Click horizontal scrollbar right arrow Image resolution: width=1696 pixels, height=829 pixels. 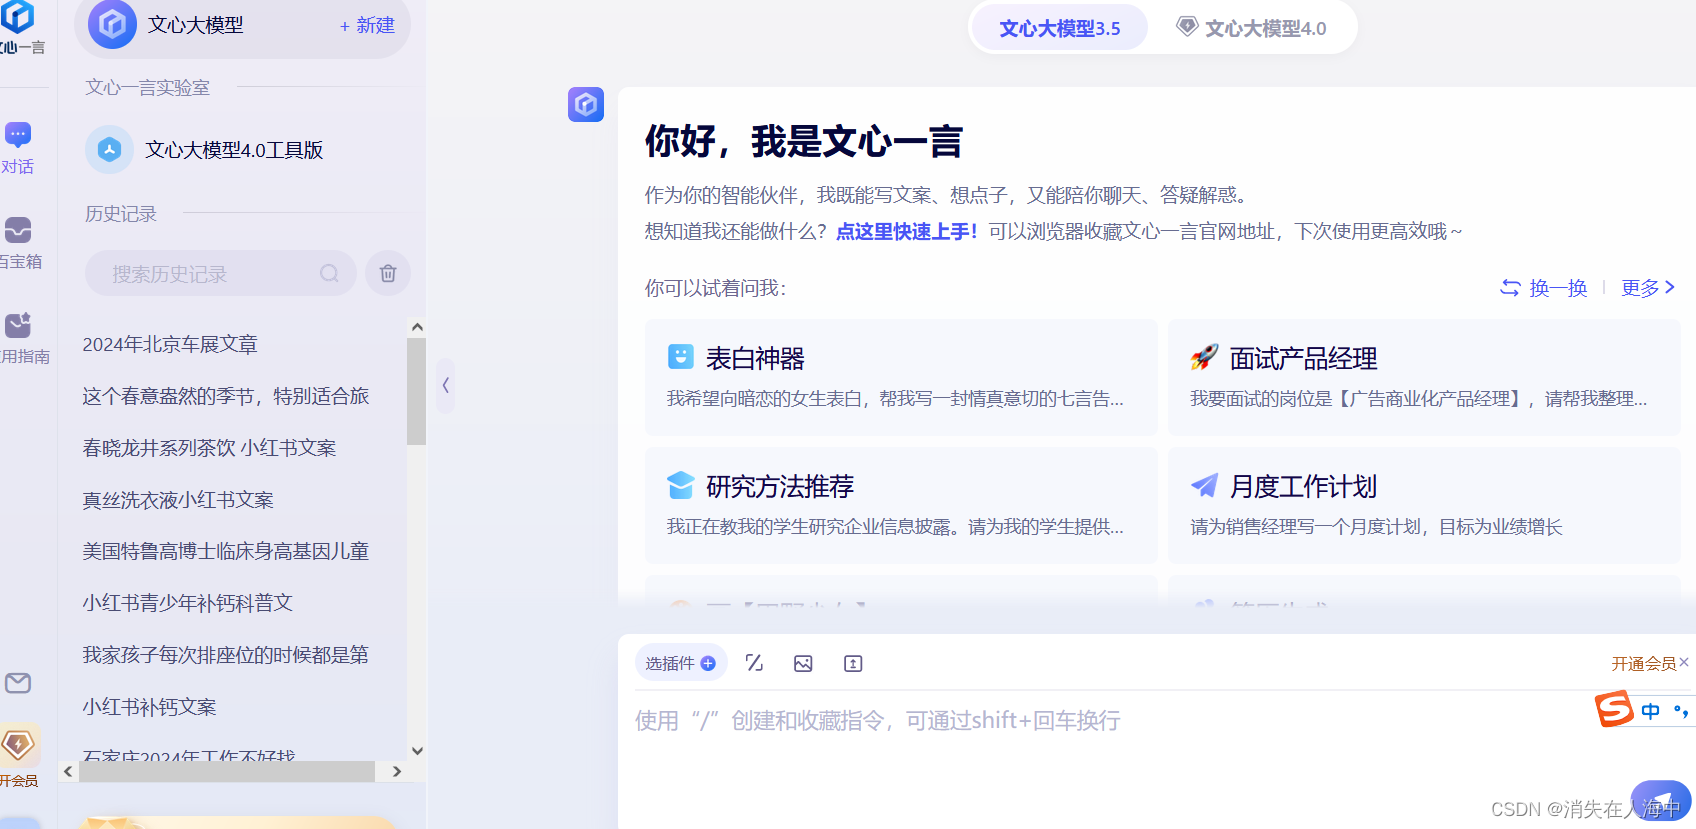coord(397,772)
